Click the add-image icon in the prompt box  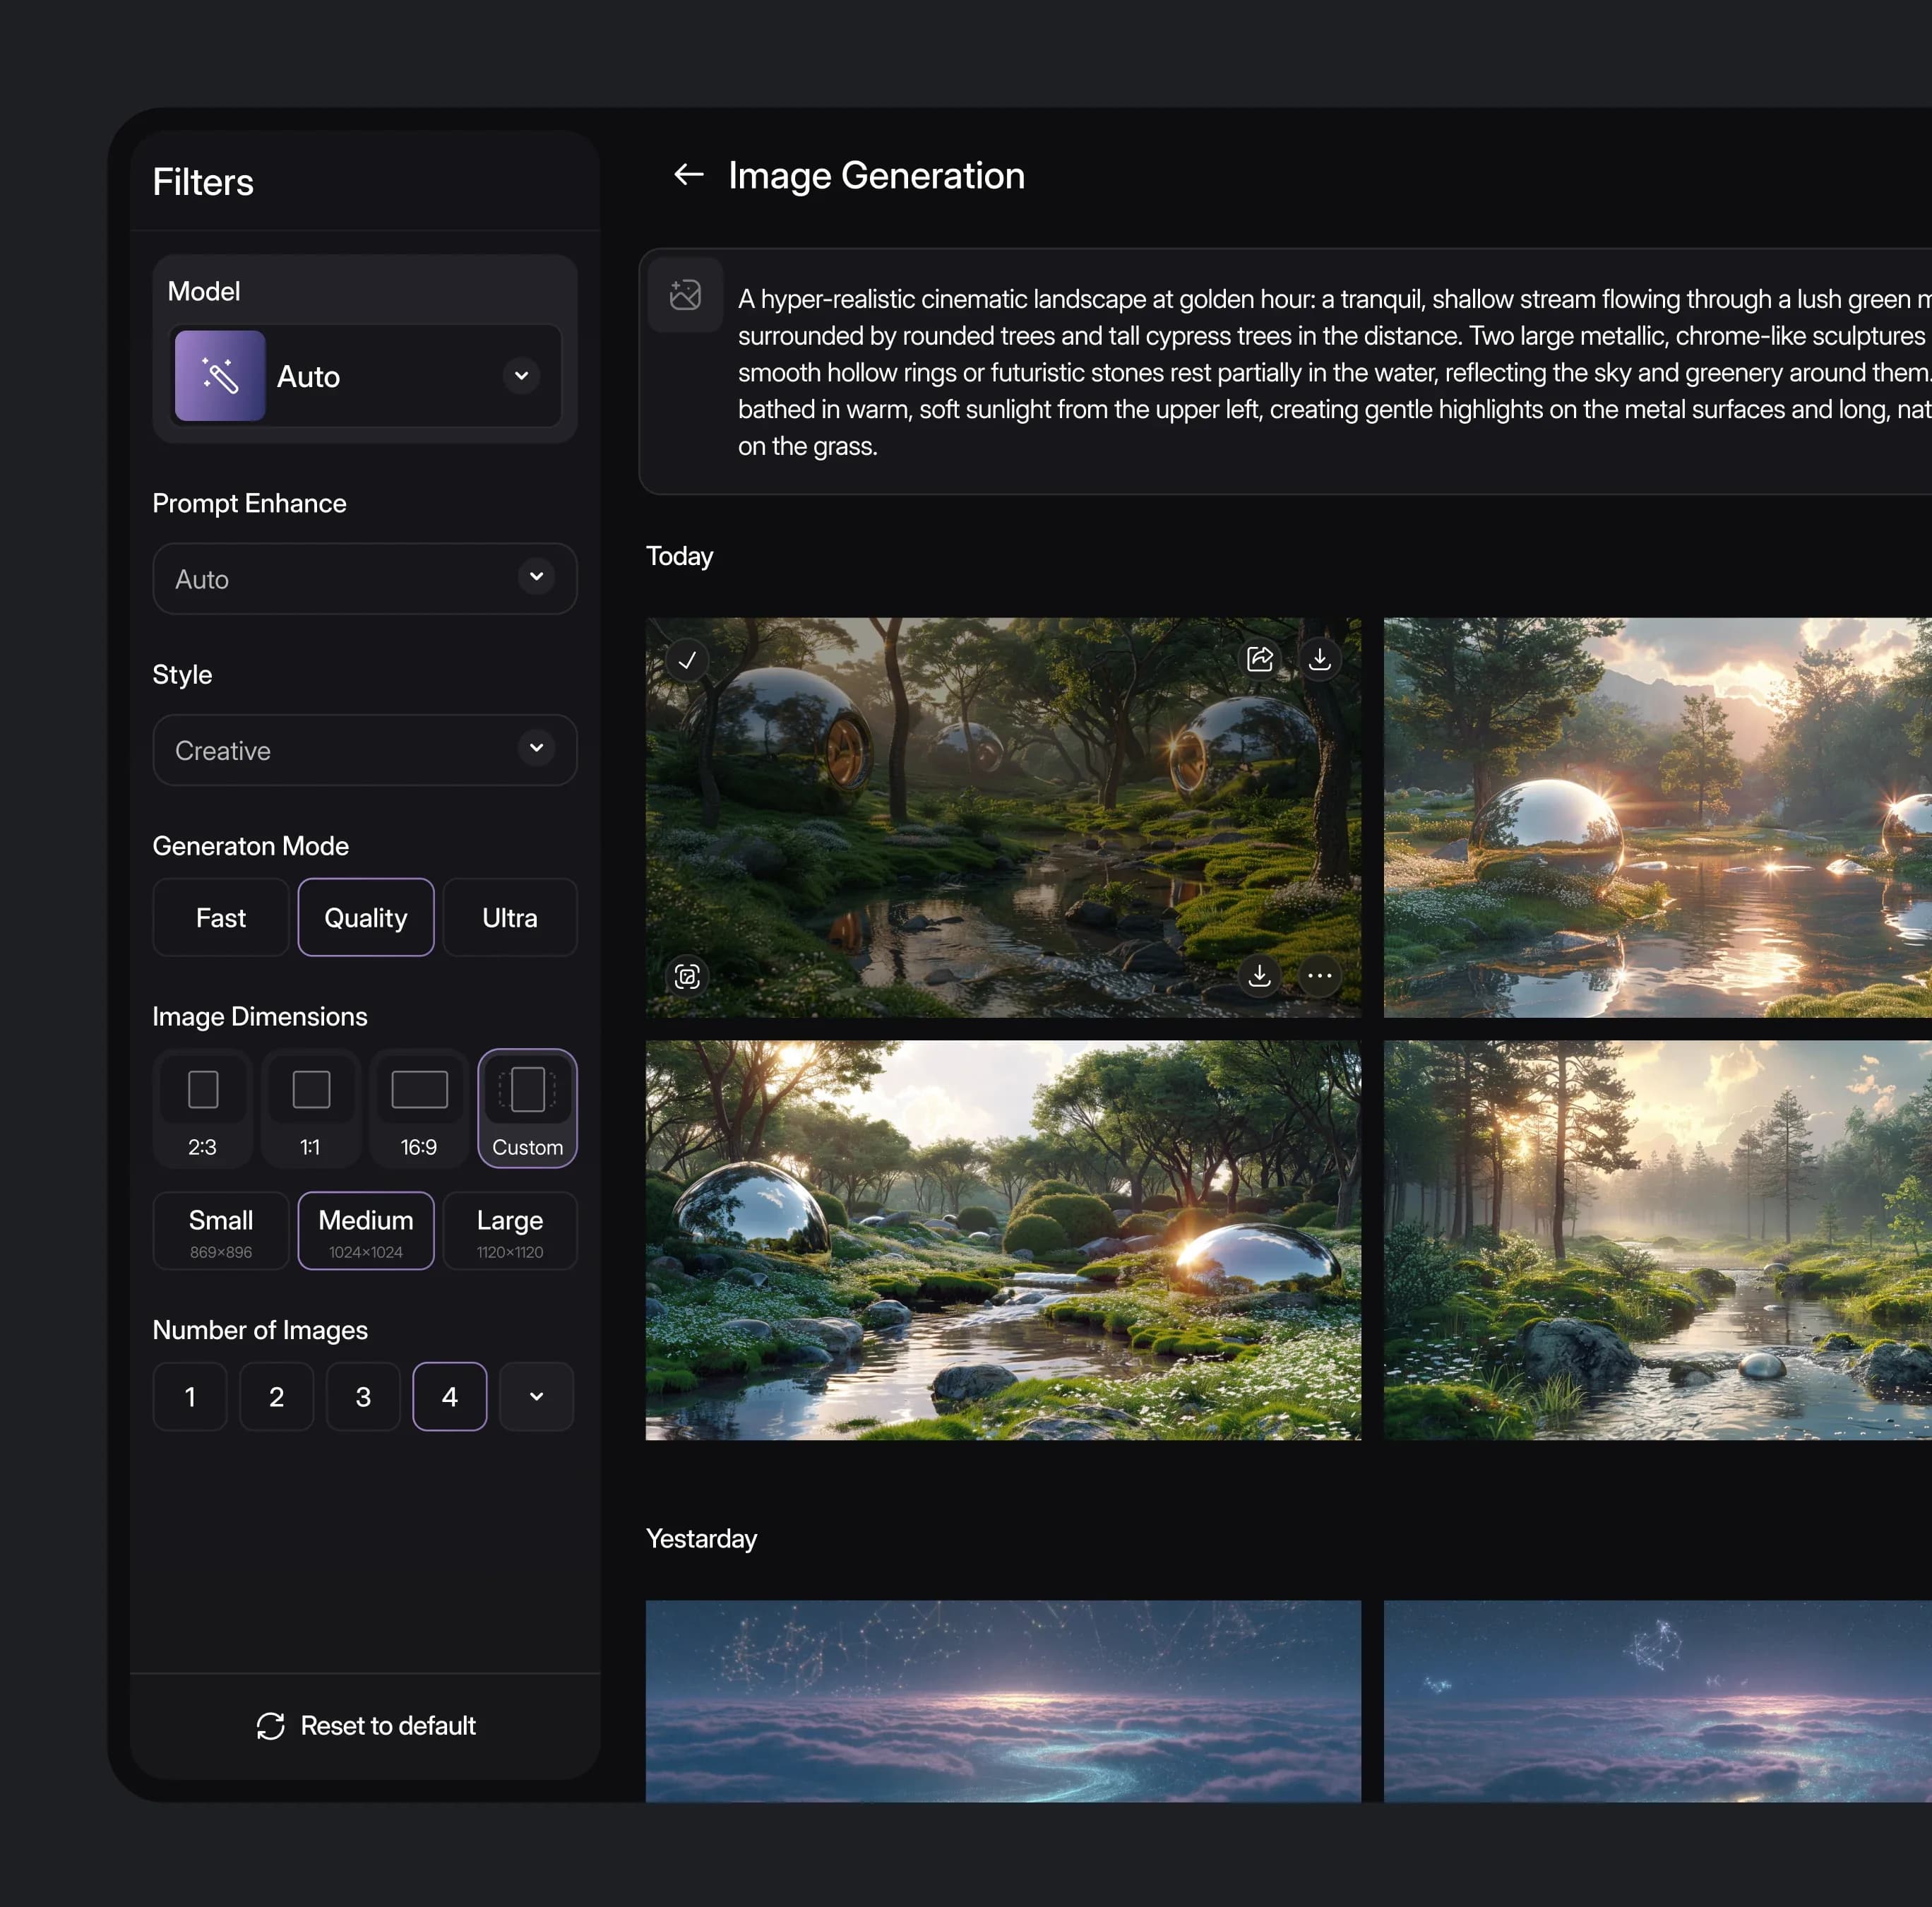click(685, 295)
